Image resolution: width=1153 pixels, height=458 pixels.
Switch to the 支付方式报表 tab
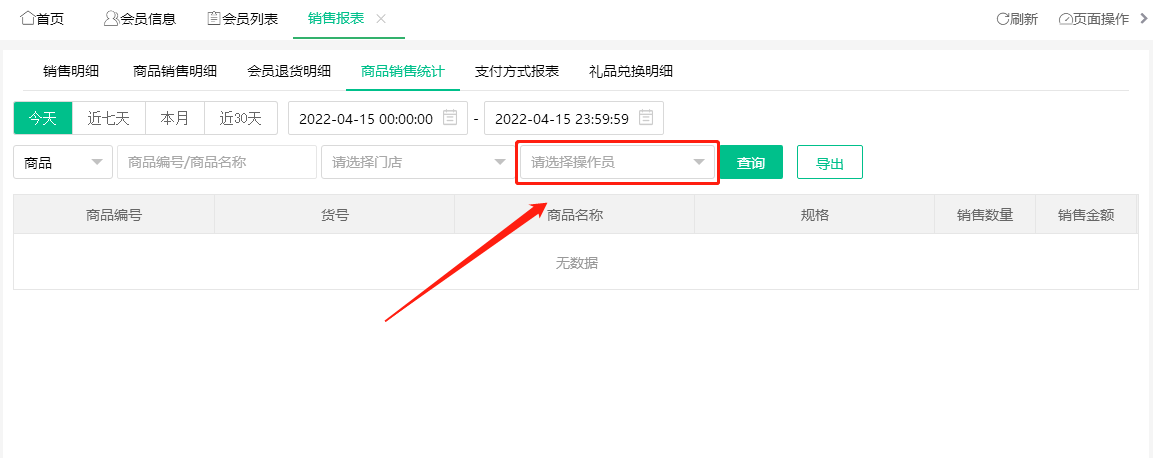[517, 71]
